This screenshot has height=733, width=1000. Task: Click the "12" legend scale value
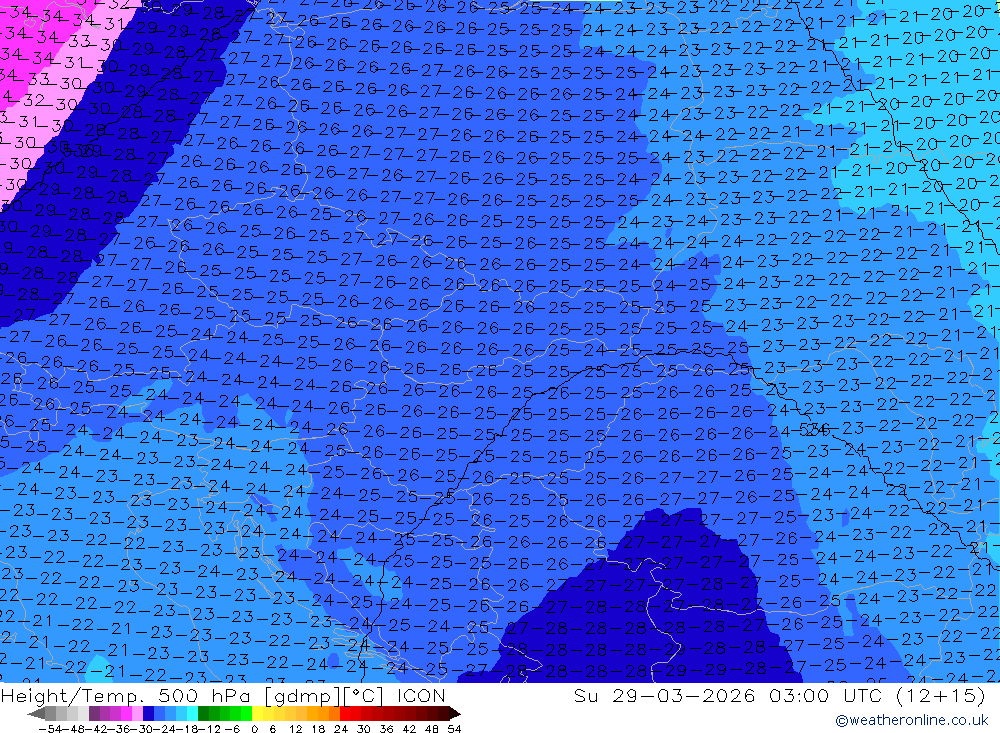pos(295,729)
